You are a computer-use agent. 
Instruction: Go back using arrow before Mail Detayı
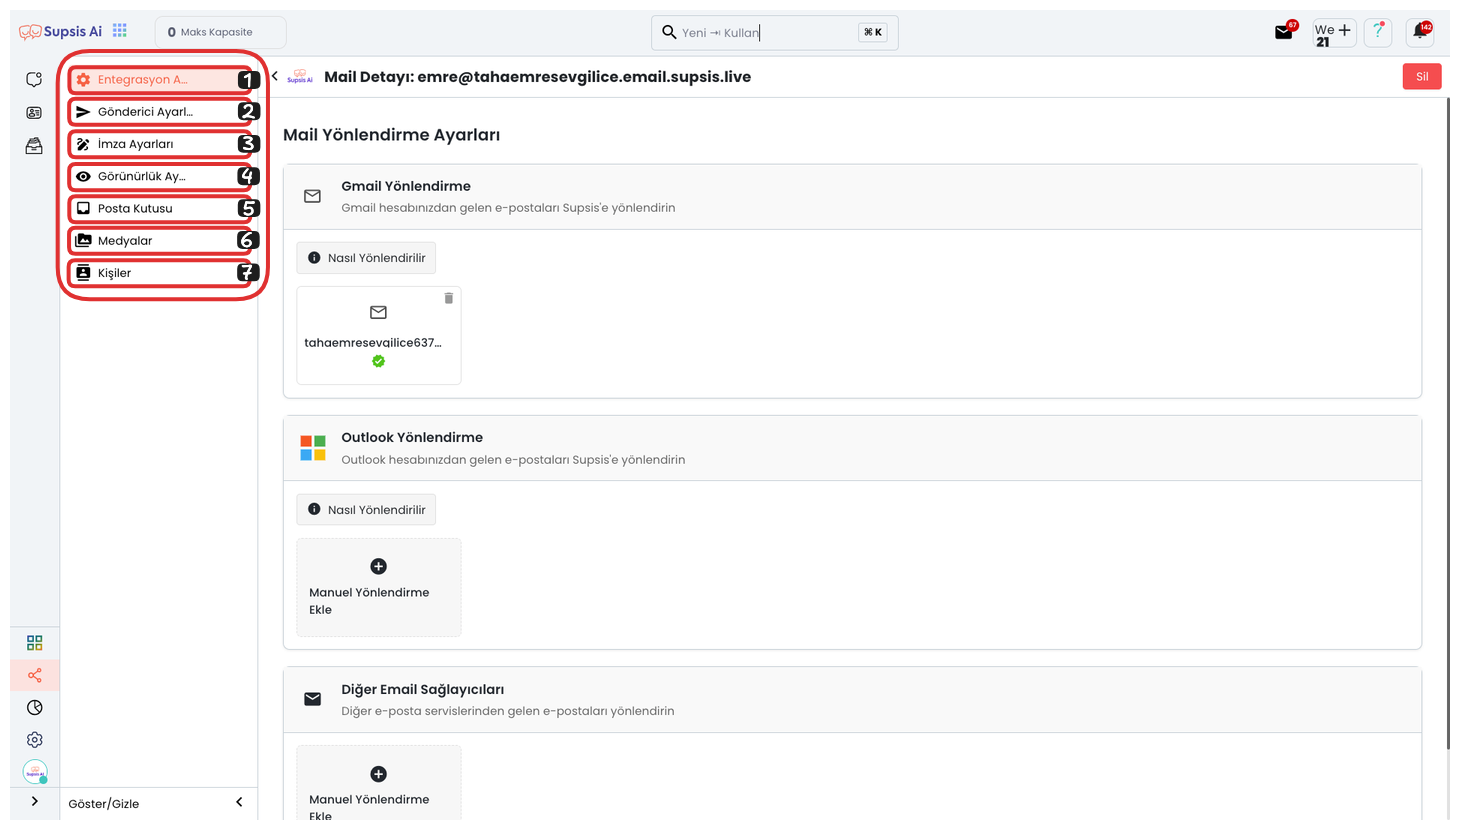coord(275,76)
